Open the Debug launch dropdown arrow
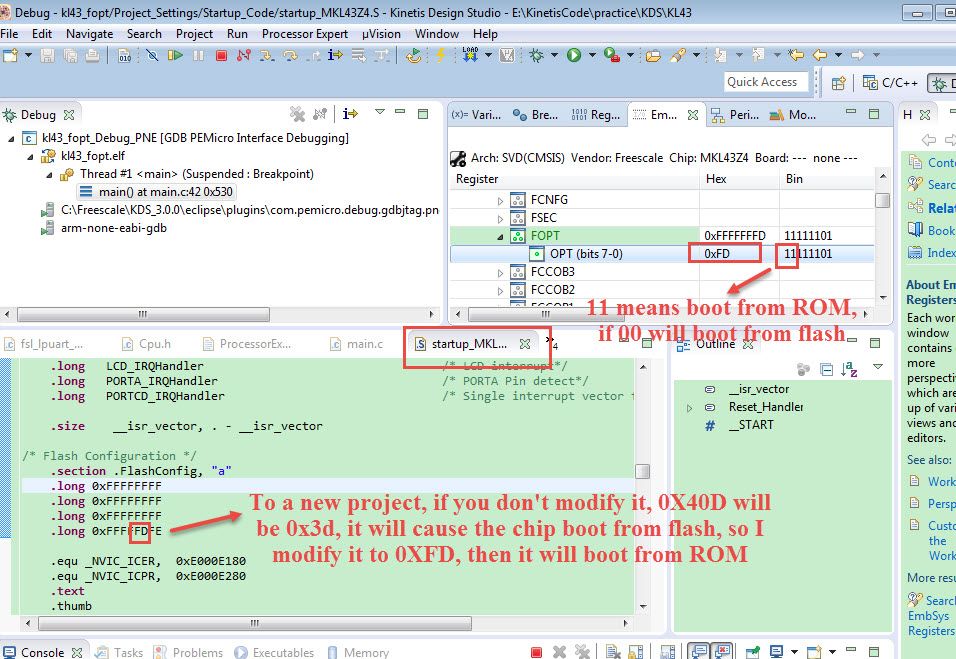 554,55
